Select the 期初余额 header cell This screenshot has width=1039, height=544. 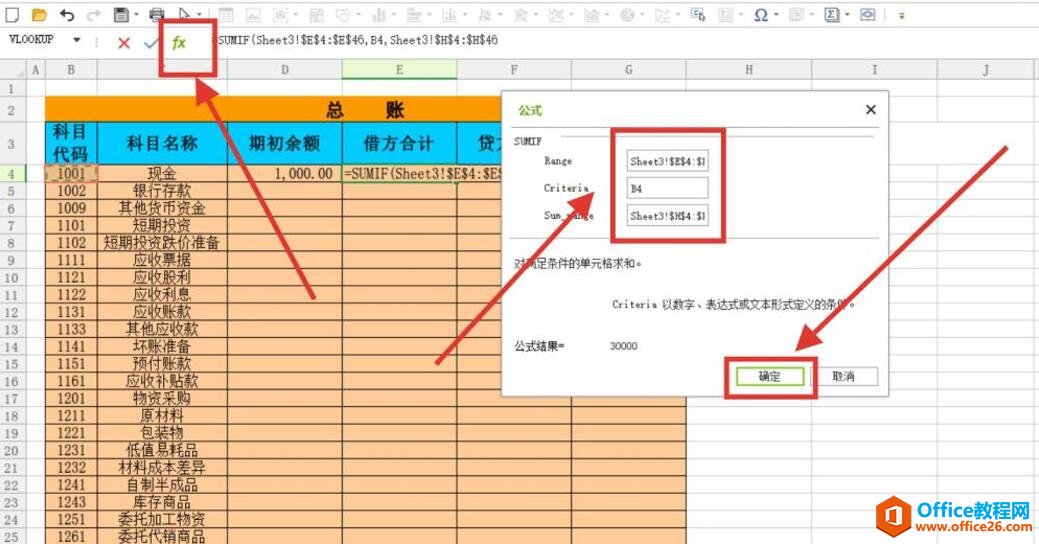tap(284, 143)
